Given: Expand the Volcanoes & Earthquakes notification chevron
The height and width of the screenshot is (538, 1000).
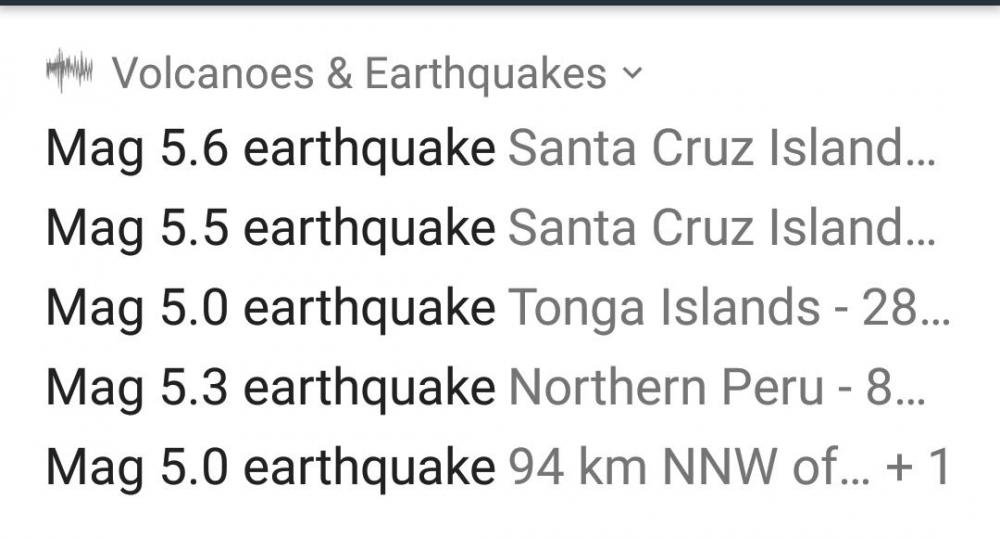Looking at the screenshot, I should pos(630,74).
